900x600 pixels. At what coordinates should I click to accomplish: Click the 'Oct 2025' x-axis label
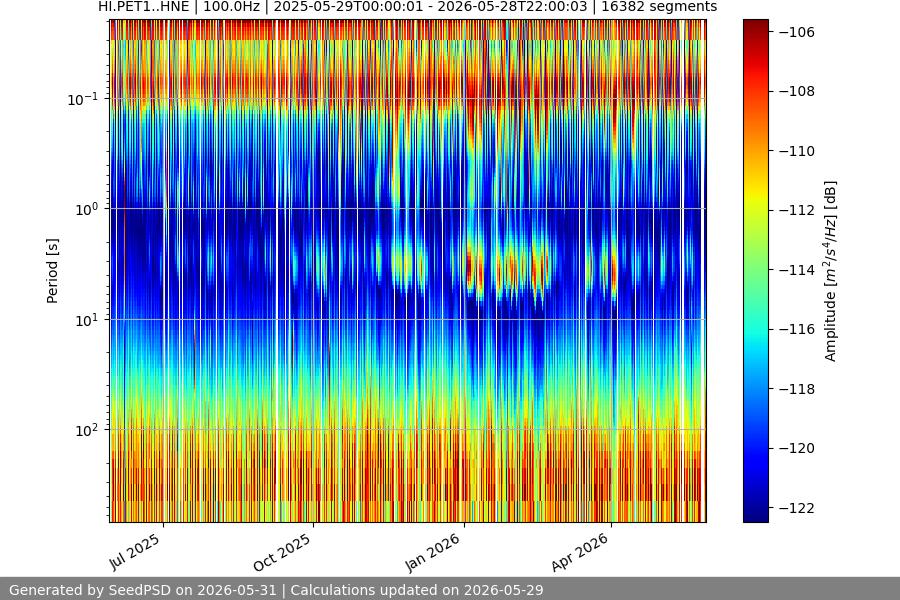click(282, 552)
